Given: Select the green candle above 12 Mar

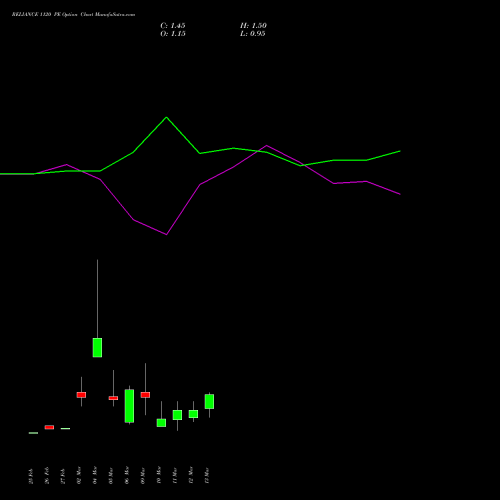Looking at the screenshot, I should click(193, 414).
